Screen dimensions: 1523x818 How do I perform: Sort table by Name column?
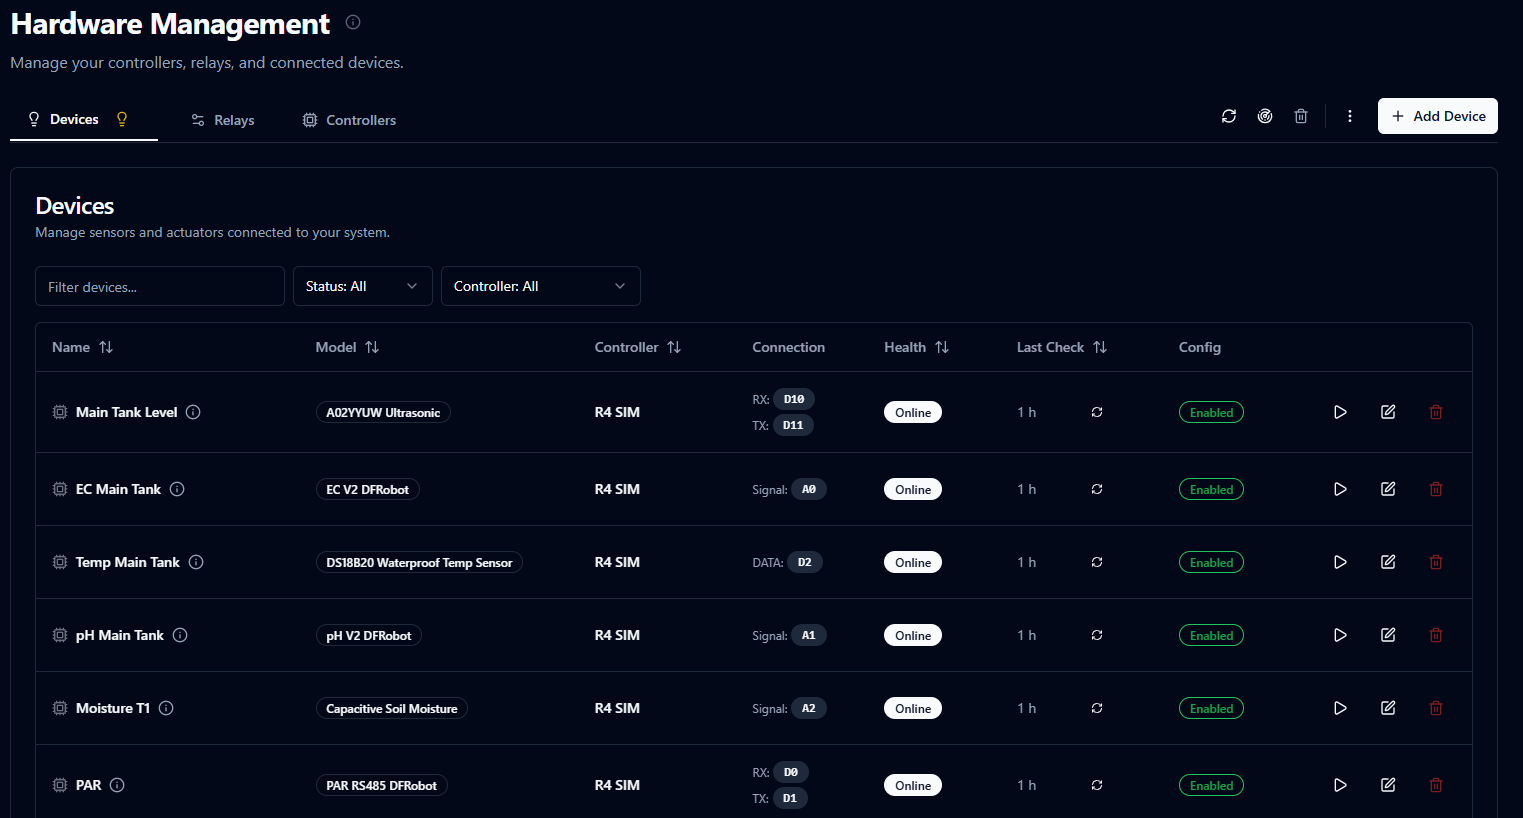point(82,347)
